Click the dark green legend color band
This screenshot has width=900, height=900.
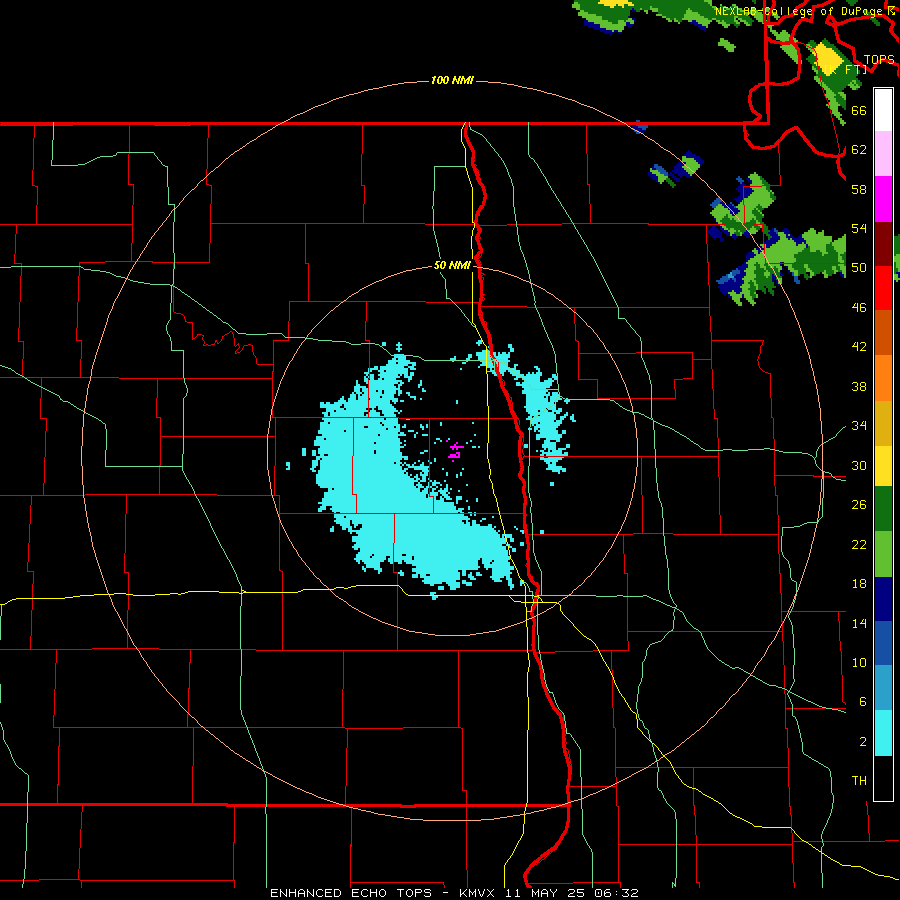883,509
